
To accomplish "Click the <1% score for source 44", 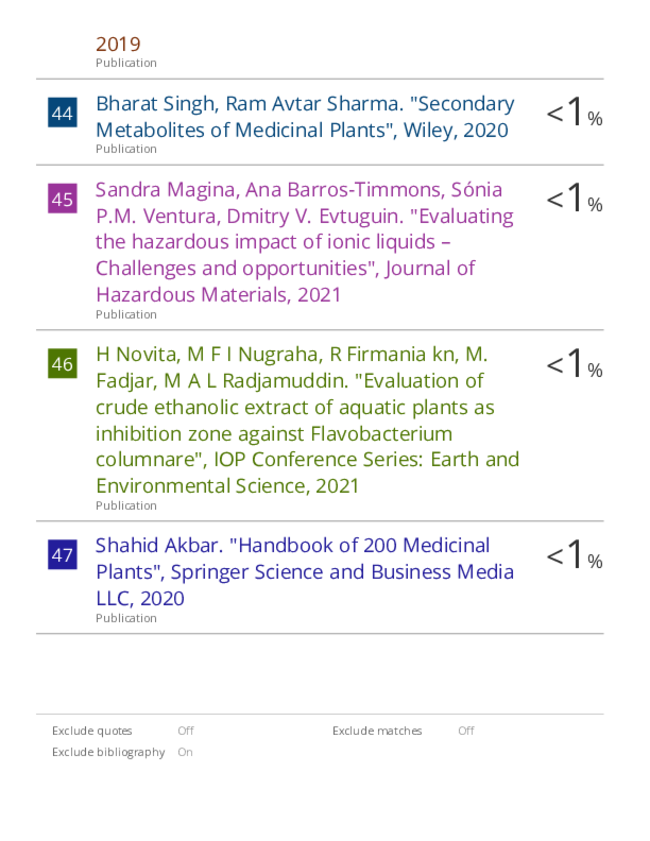I will click(574, 112).
